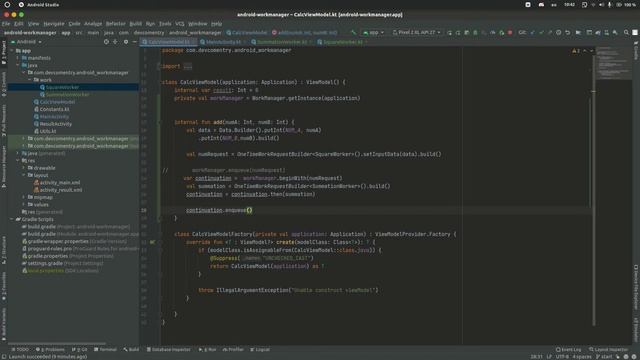Click the Debug app bug icon
The height and width of the screenshot is (360, 640).
pyautogui.click(x=475, y=32)
